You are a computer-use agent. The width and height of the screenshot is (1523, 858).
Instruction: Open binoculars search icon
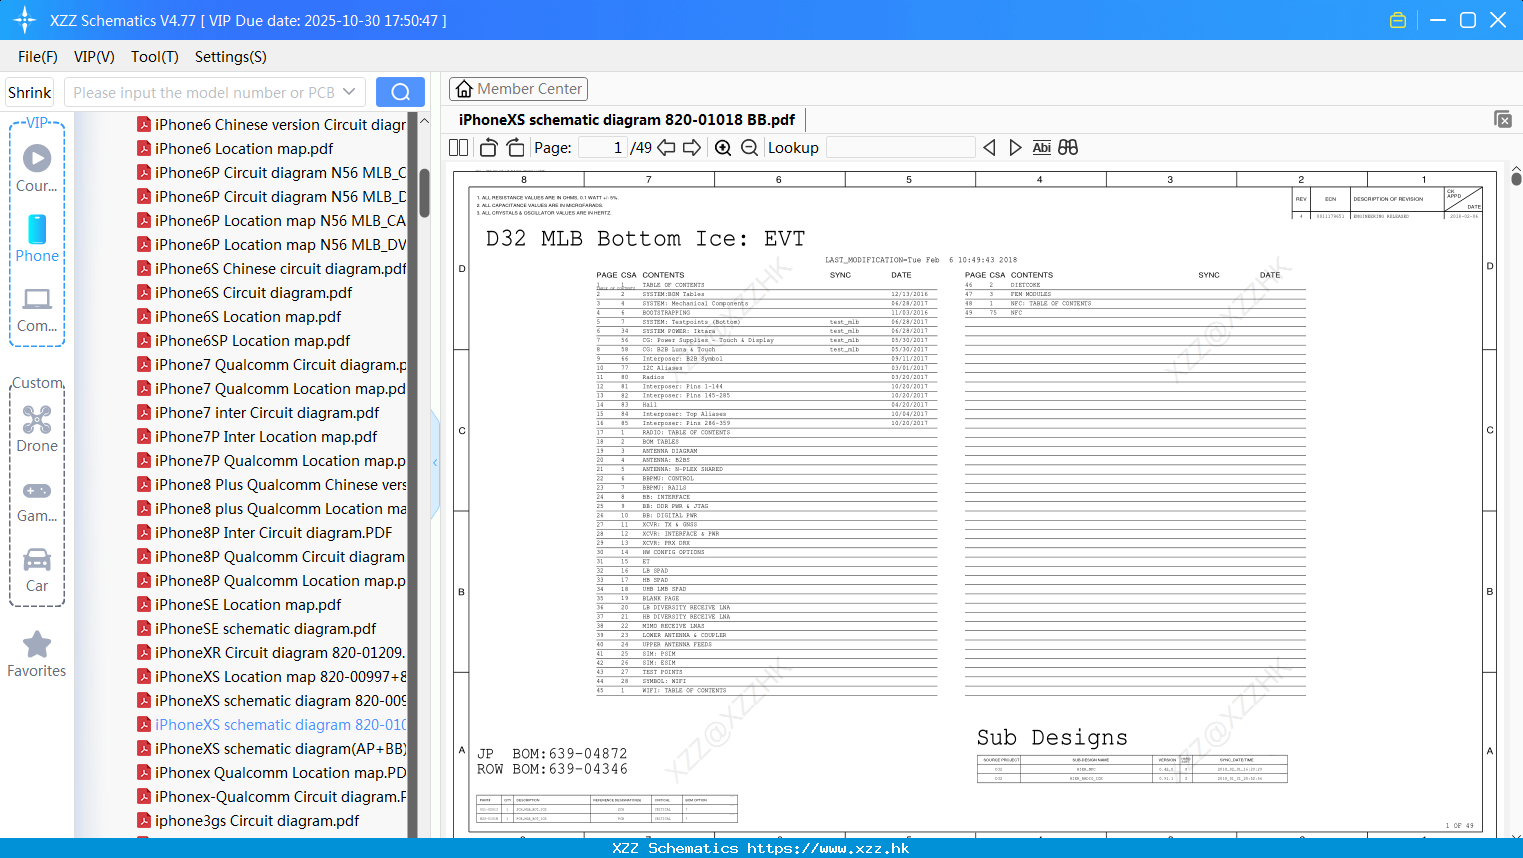click(1068, 148)
